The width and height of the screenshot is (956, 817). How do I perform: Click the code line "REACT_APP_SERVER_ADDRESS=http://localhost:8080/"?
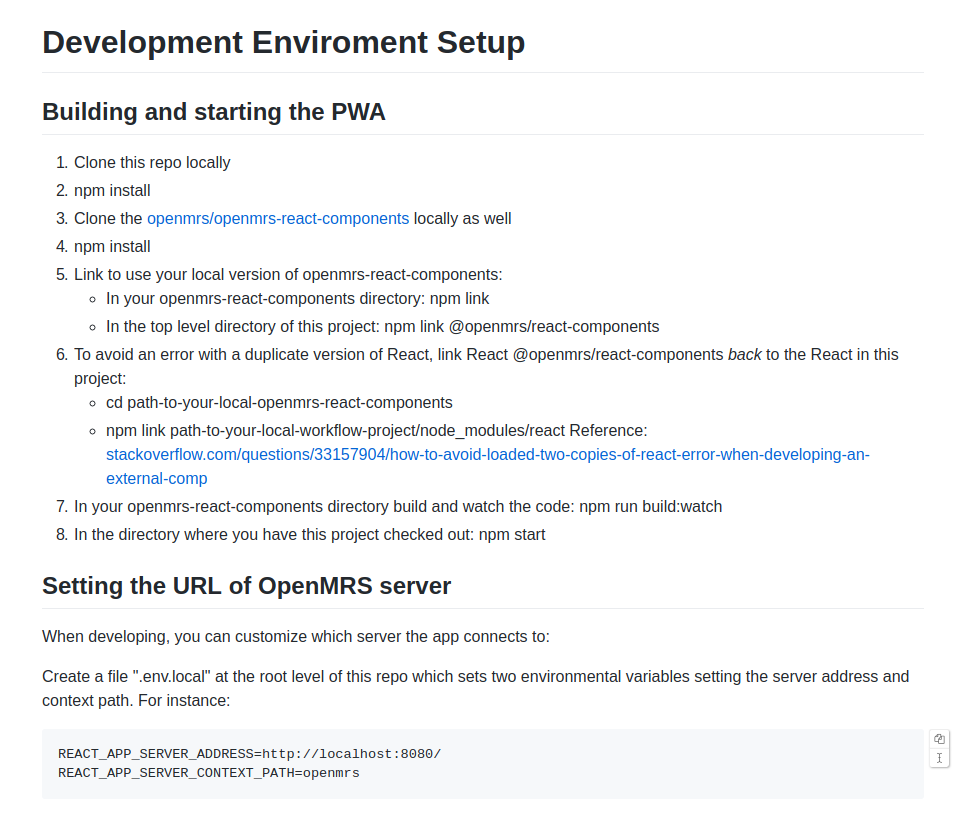click(x=249, y=754)
